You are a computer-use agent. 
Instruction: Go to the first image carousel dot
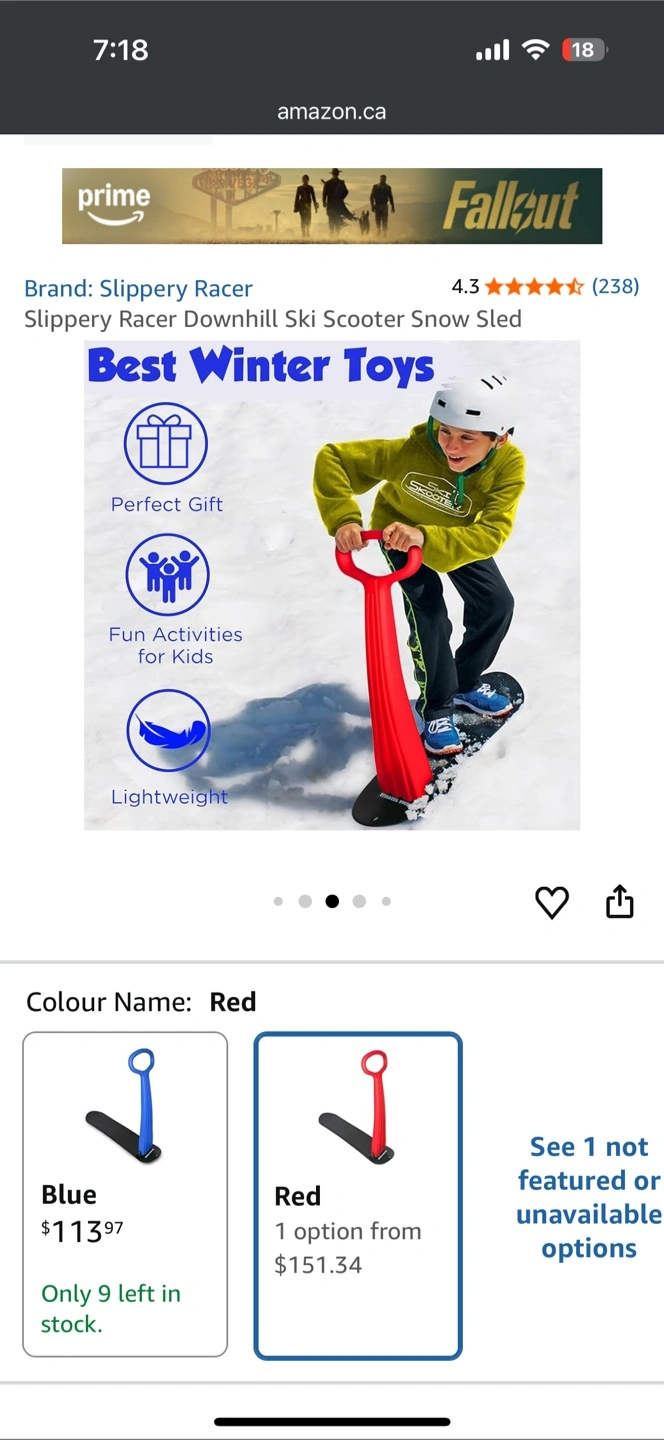(x=278, y=901)
